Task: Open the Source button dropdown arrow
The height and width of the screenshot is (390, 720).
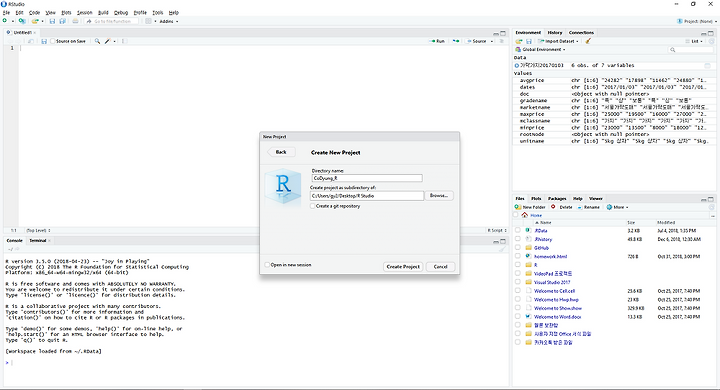Action: tap(492, 41)
